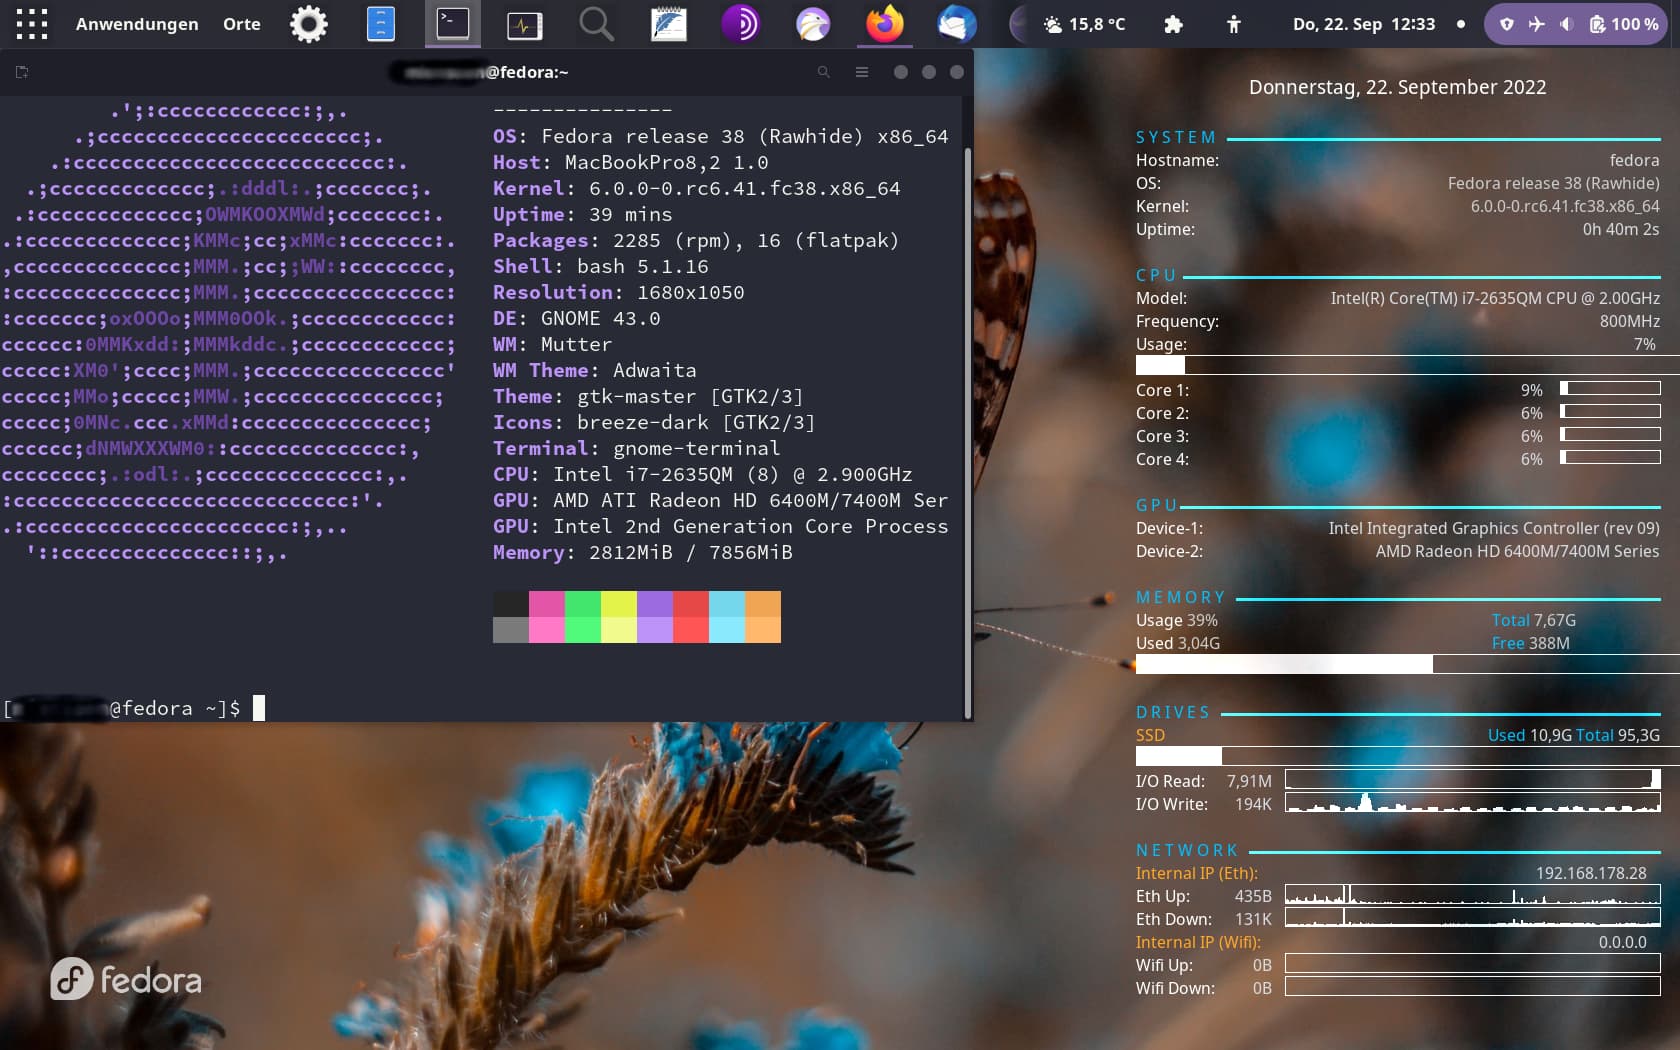Click the 'Shell: bash 5.1.16' line
Viewport: 1680px width, 1050px height.
(601, 266)
